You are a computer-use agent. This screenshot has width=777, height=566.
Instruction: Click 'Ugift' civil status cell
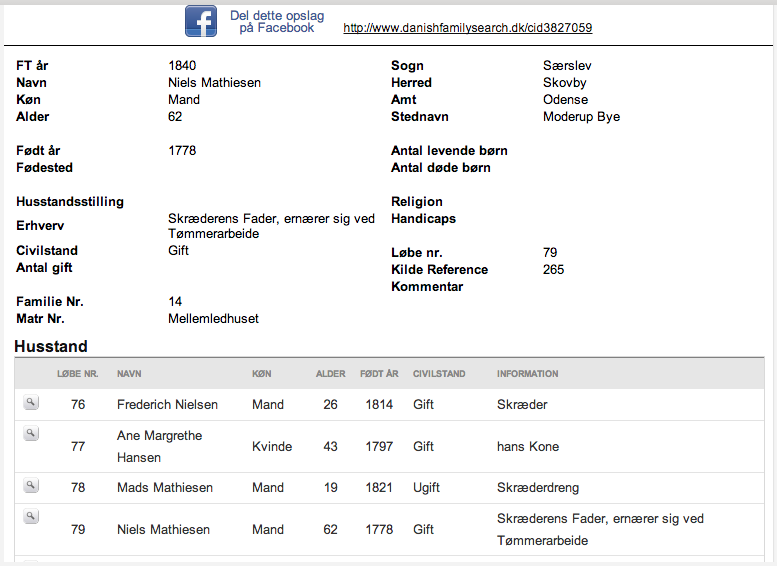click(x=426, y=487)
